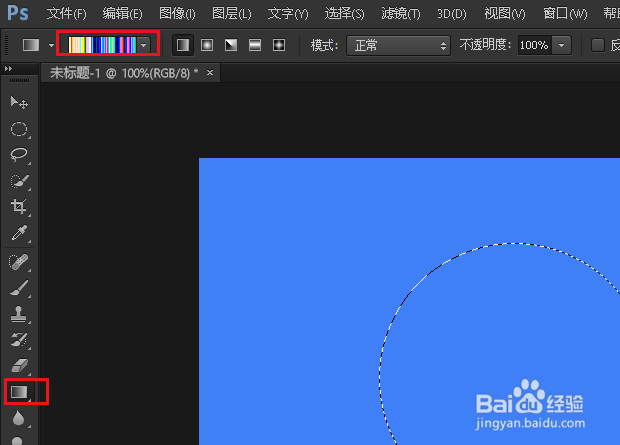The width and height of the screenshot is (620, 445).
Task: Open the 选择(S) menu
Action: 344,14
